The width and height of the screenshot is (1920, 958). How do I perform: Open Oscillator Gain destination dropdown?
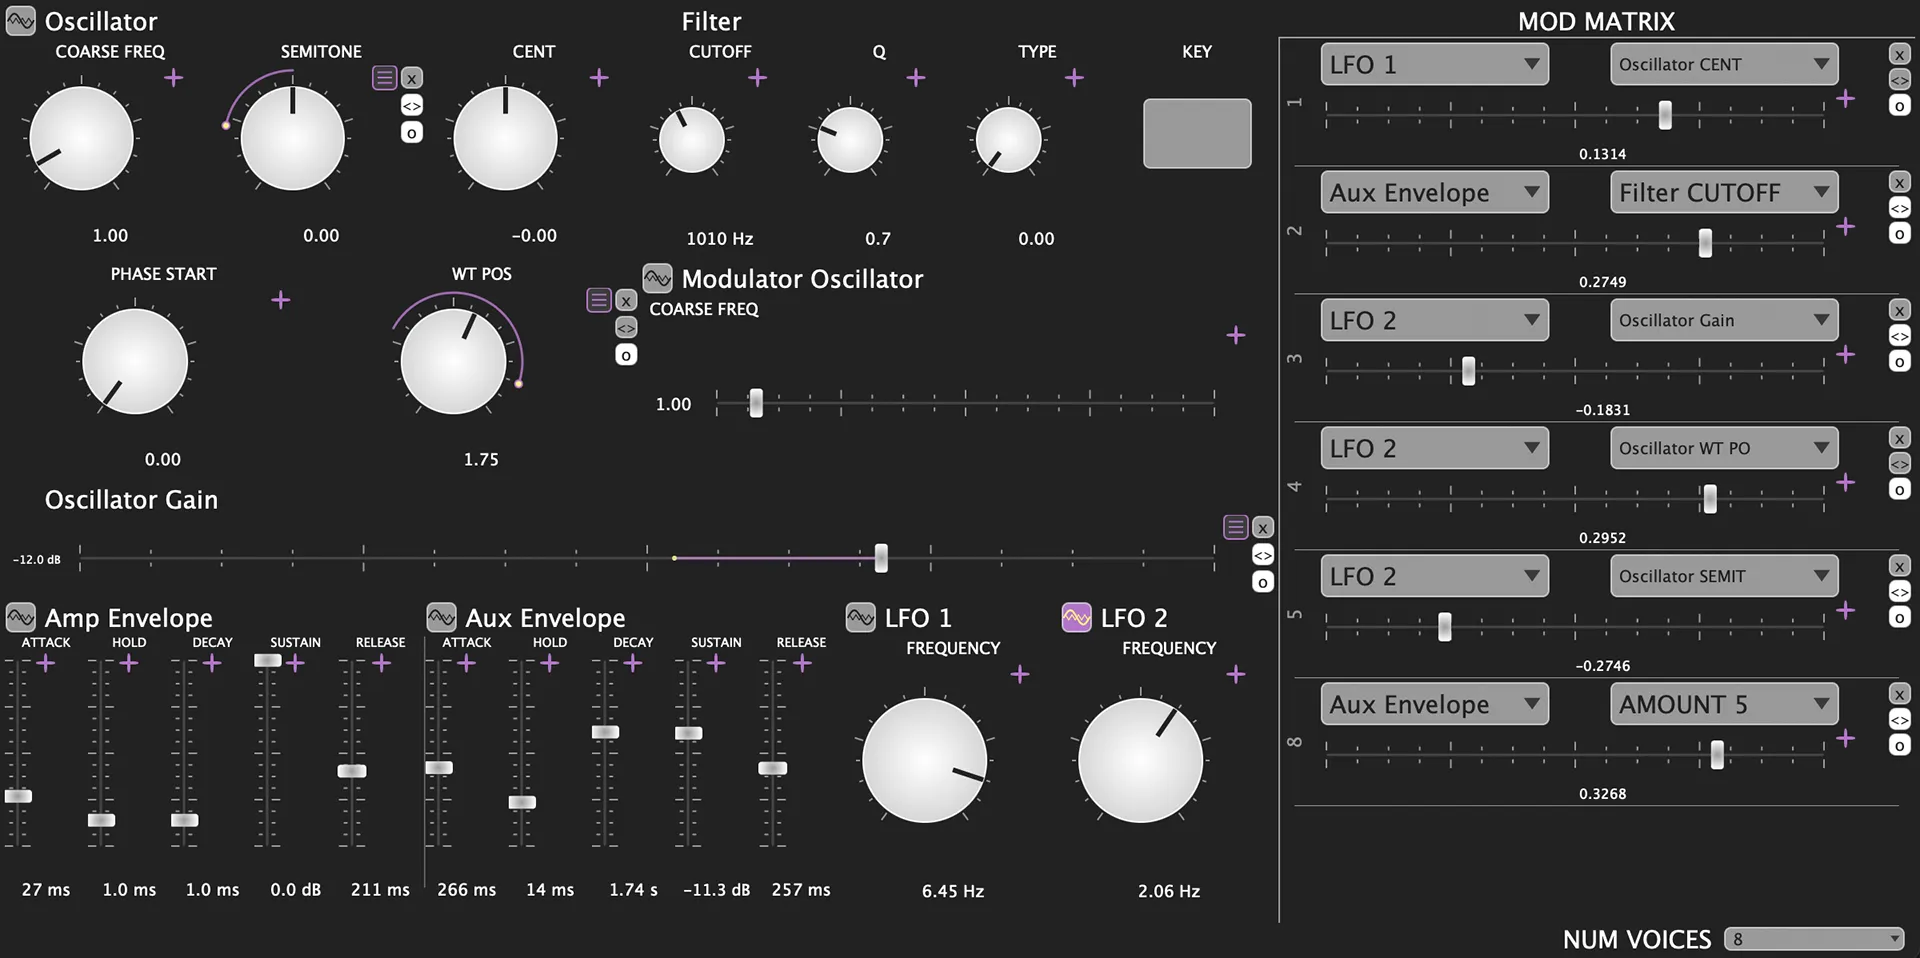[1724, 320]
